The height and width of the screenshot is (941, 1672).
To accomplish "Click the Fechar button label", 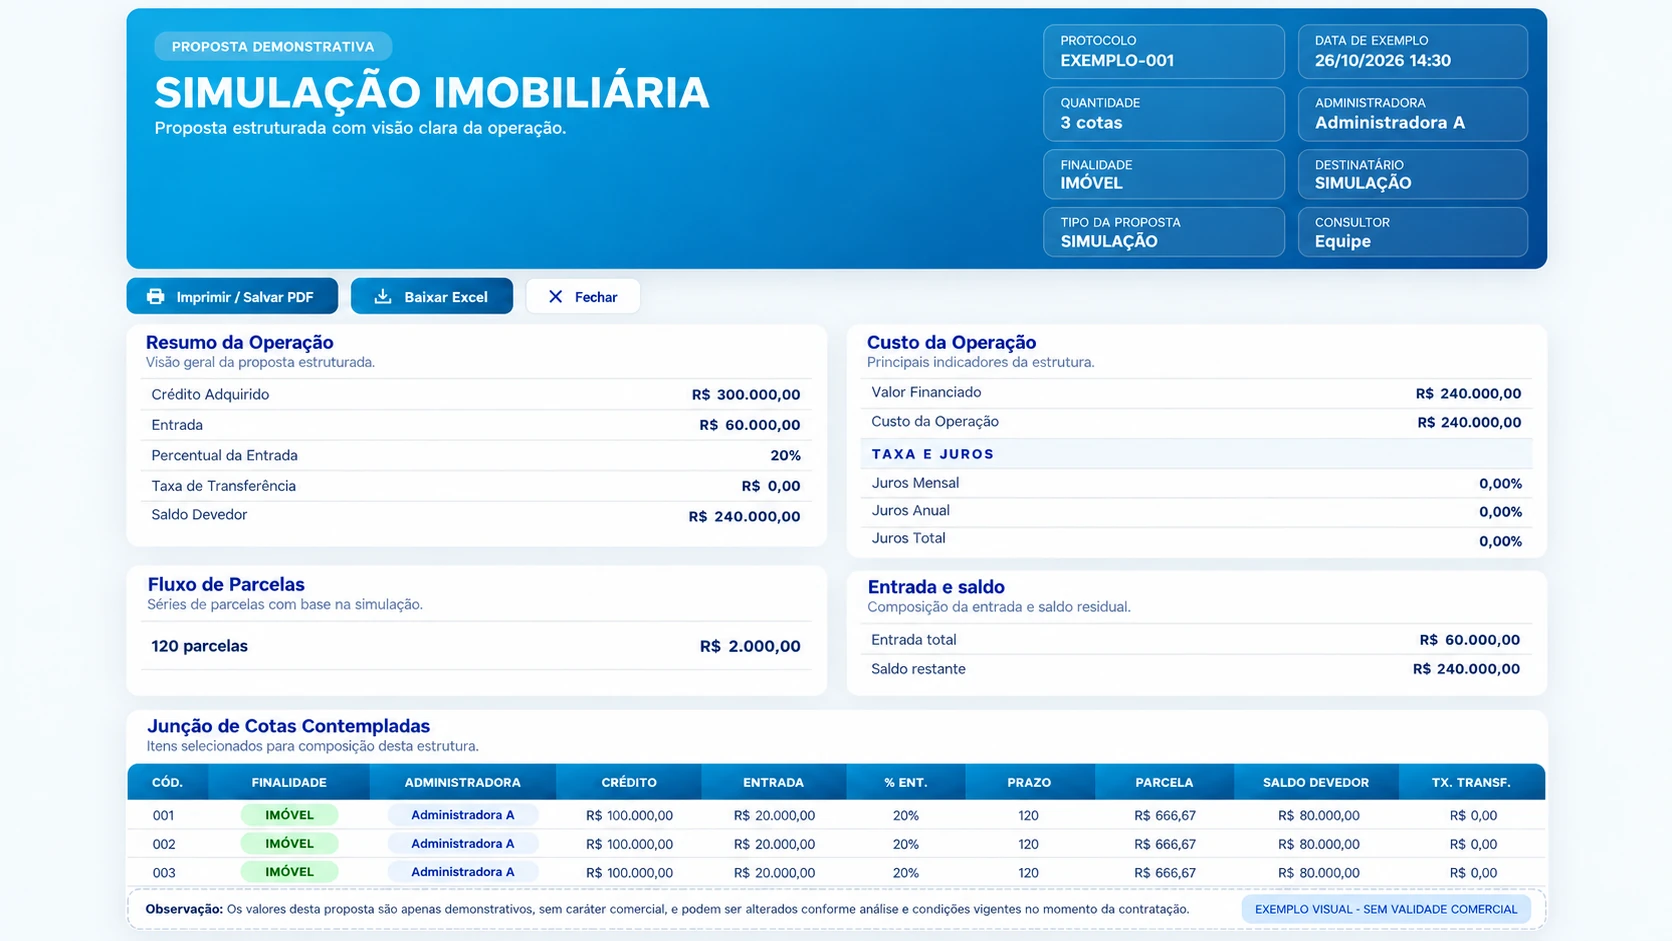I will [x=596, y=297].
